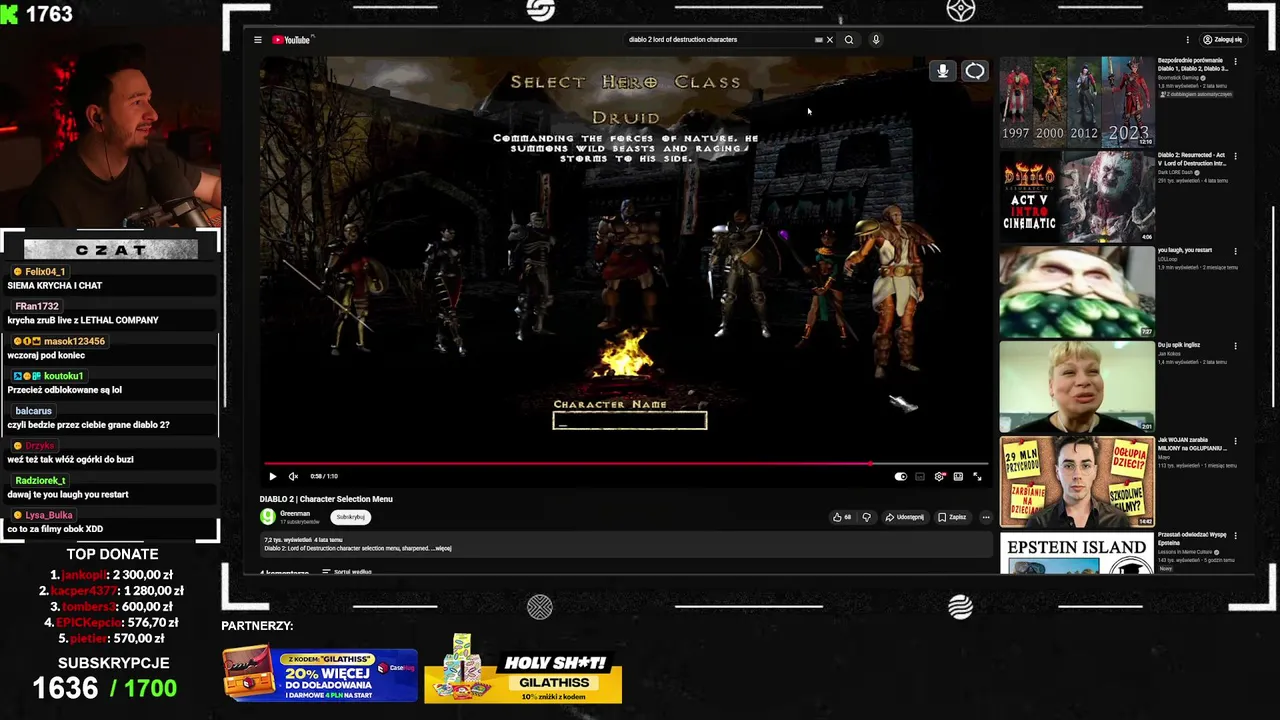This screenshot has height=720, width=1280.
Task: Open the 1997 2000 2012 2023 comparison thumbnail
Action: click(1077, 102)
